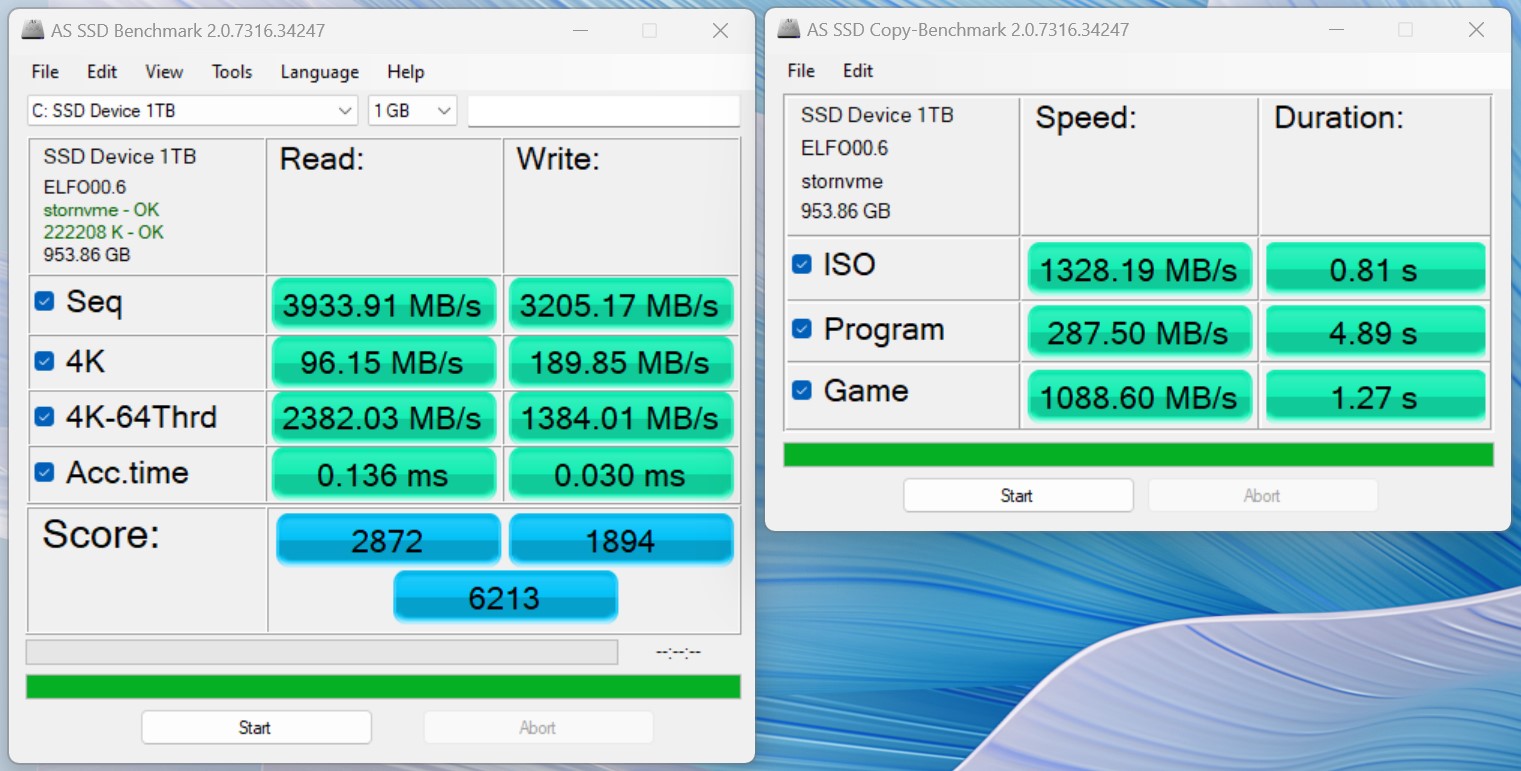Viewport: 1521px width, 771px height.
Task: Open the Tools menu in AS SSD Benchmark
Action: (x=231, y=72)
